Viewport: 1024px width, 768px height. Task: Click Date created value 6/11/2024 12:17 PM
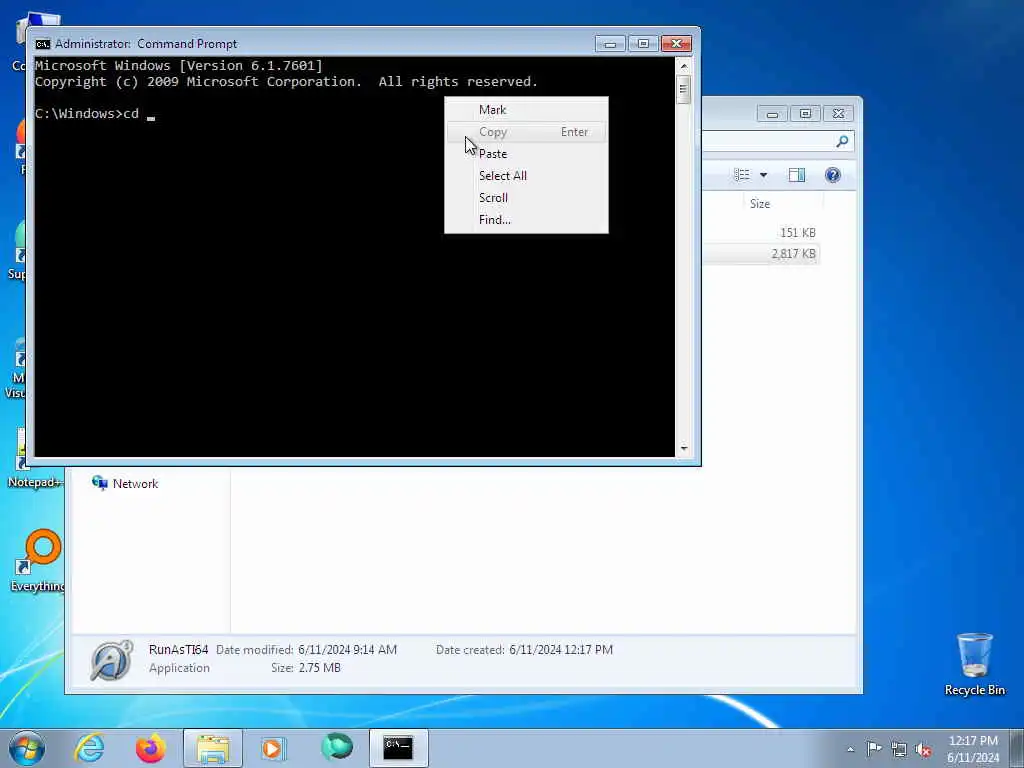[561, 650]
